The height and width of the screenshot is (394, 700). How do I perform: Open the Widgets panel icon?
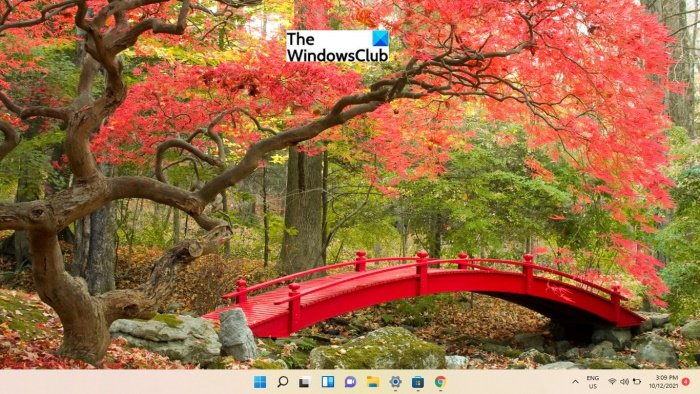[x=328, y=382]
